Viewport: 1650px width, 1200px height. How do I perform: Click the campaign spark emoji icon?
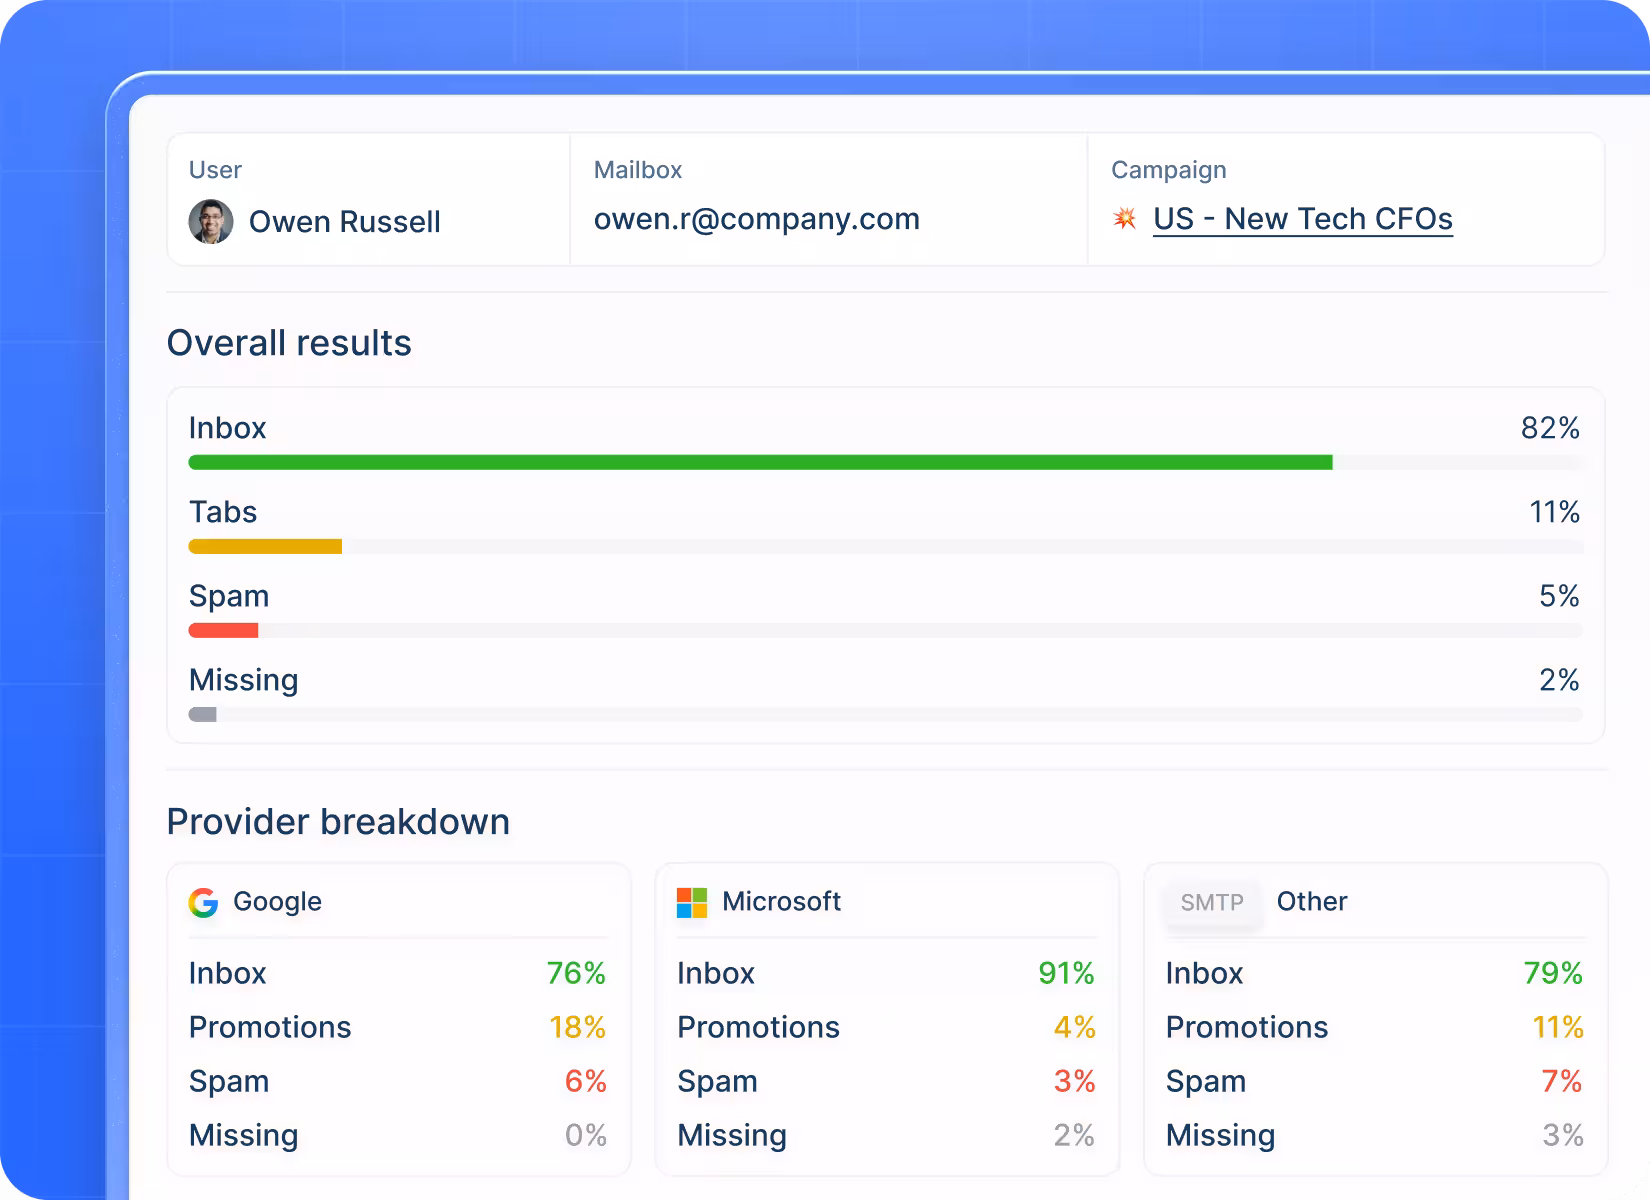[1125, 219]
